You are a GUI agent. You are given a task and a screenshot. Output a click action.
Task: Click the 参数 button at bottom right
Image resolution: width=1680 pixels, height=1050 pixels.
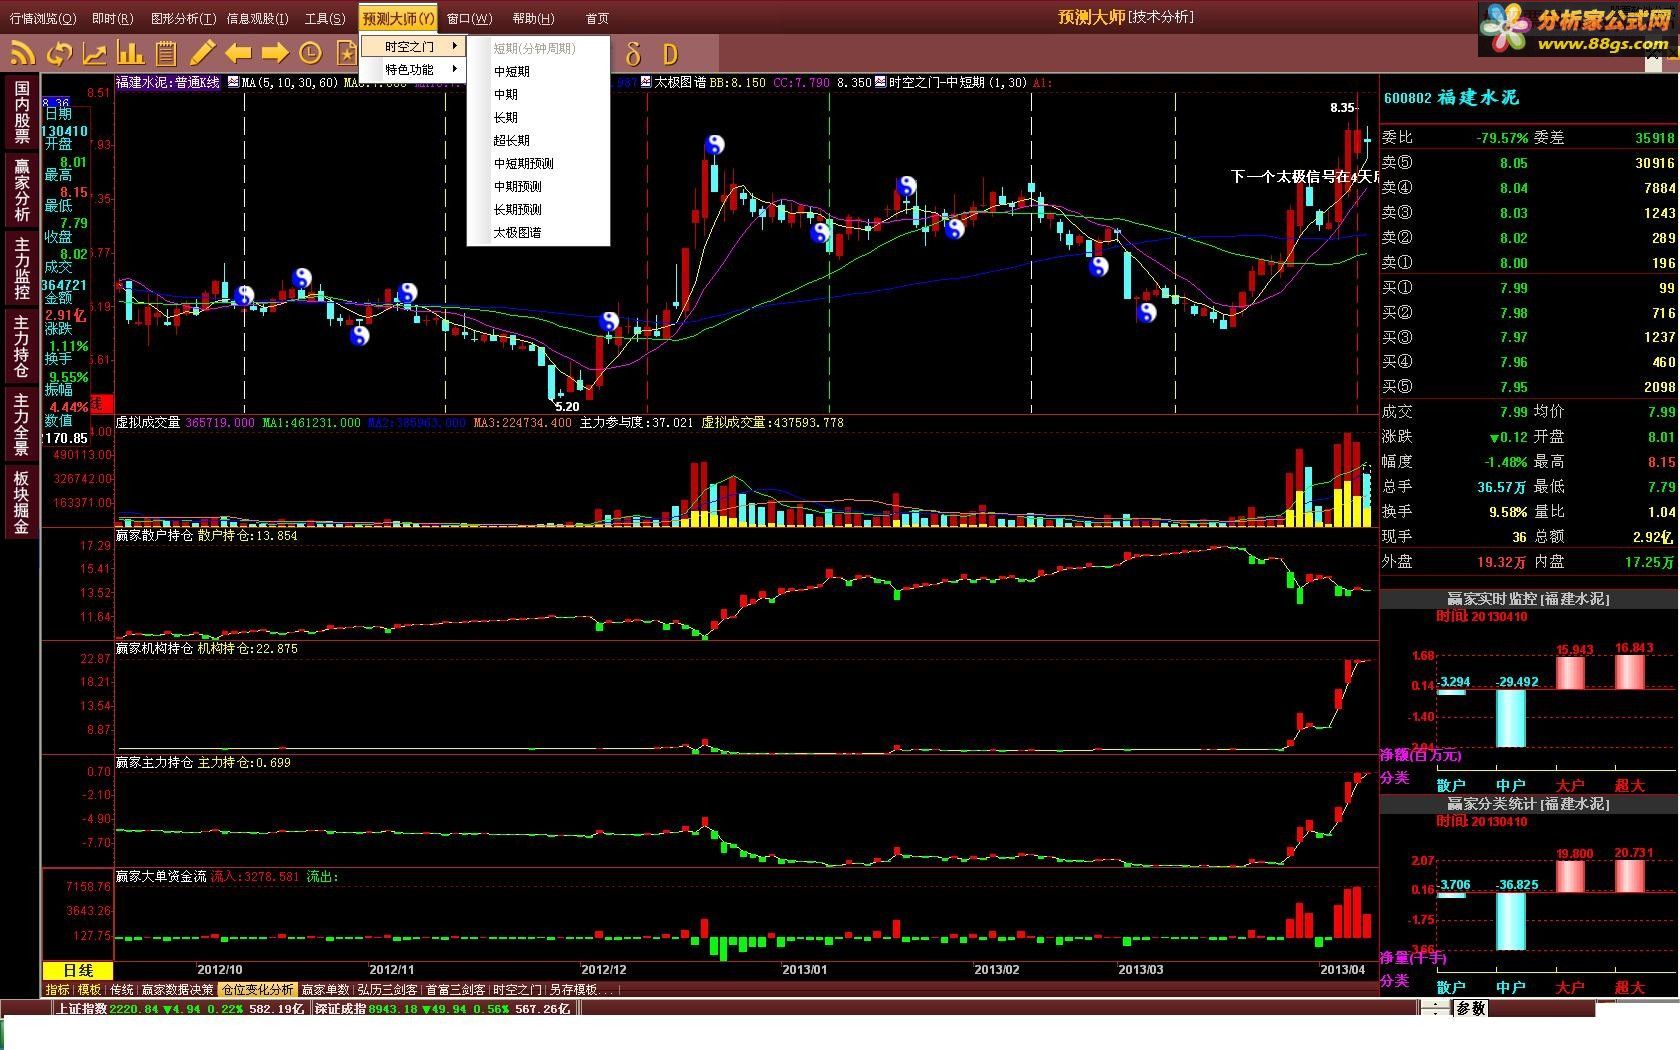point(1471,1008)
